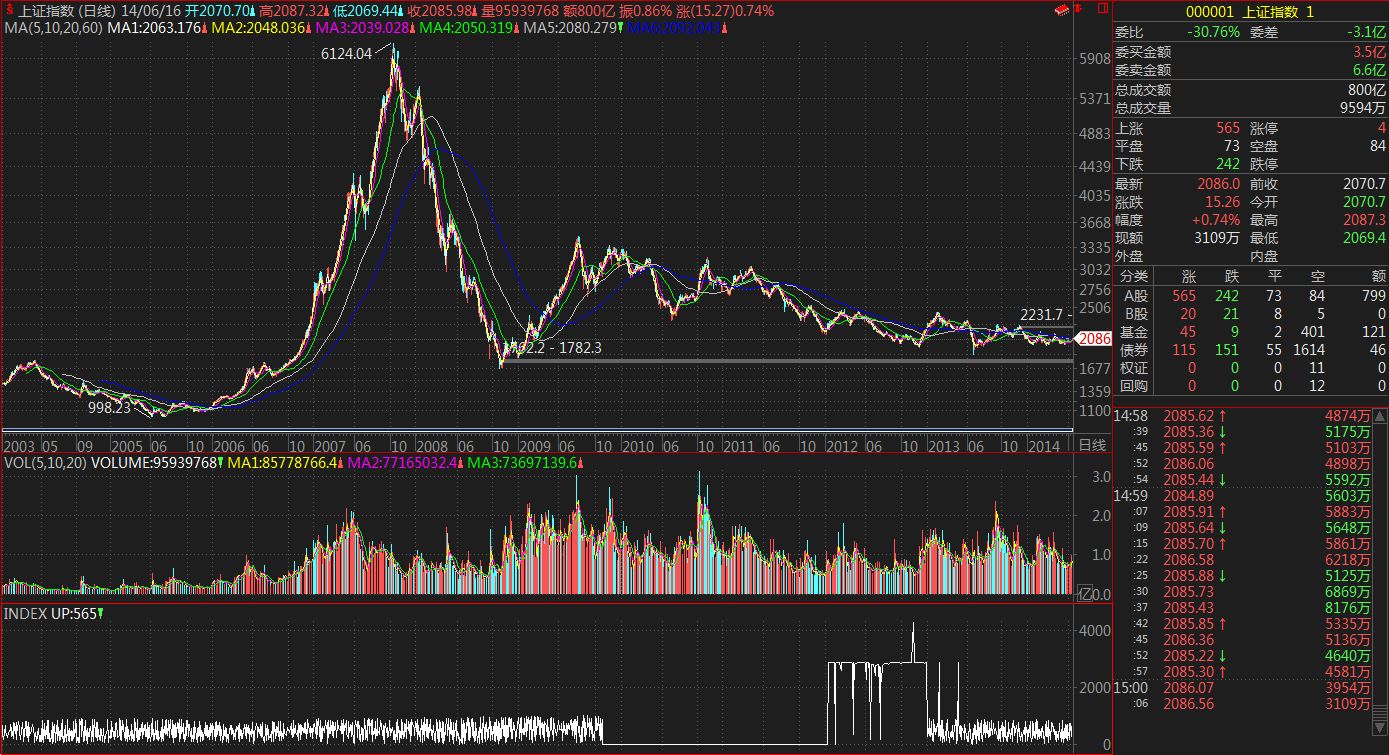Click the 5908 price axis label
The image size is (1389, 755).
click(x=1094, y=59)
